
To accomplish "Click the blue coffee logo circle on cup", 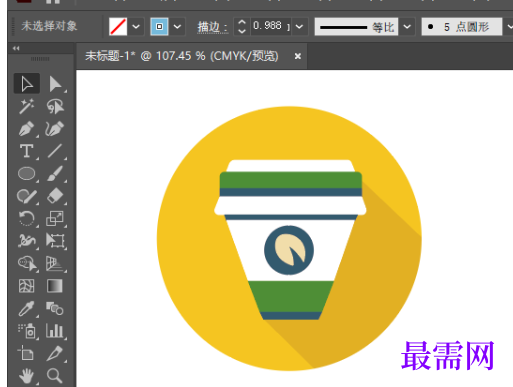I will [289, 250].
